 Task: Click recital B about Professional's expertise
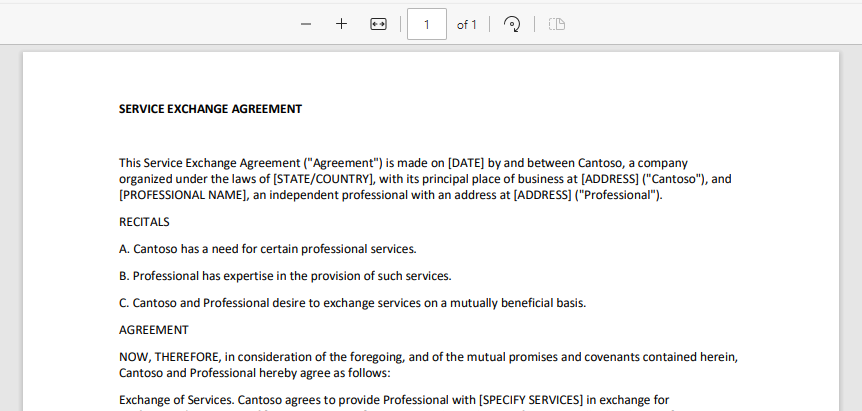(x=285, y=276)
